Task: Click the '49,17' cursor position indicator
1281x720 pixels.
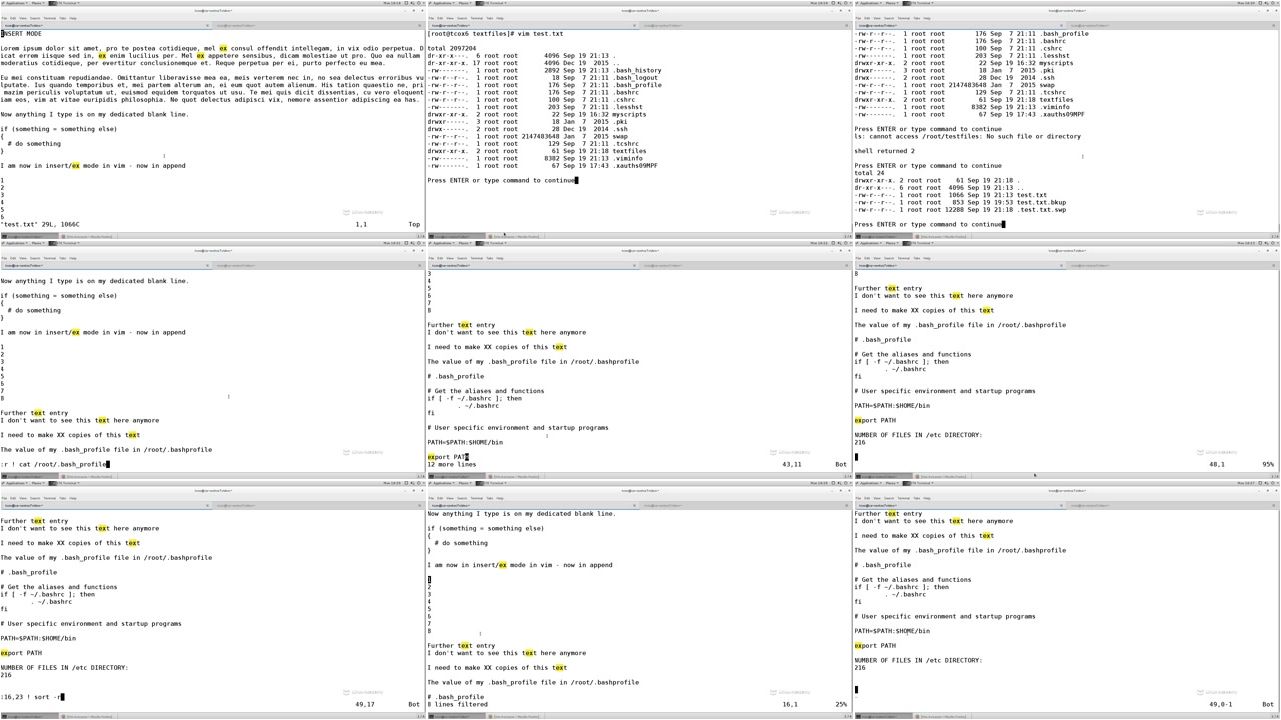Action: [365, 704]
